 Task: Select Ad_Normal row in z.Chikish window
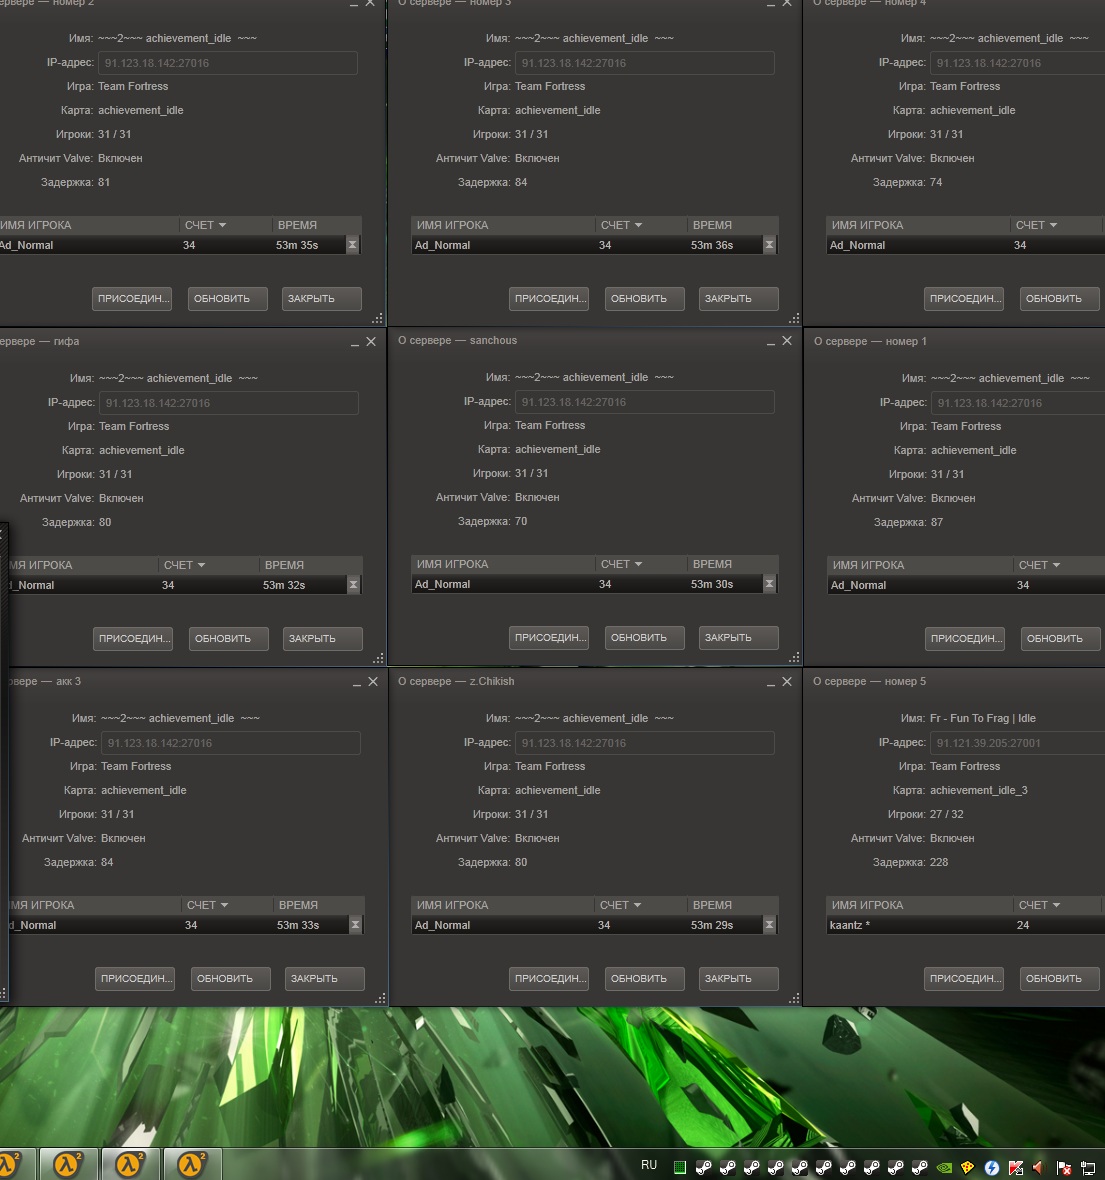click(587, 926)
